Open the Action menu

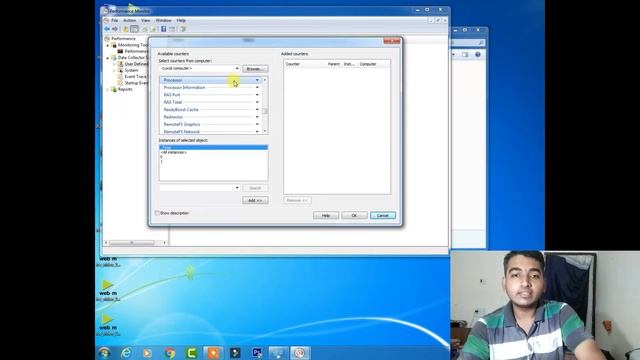(129, 20)
